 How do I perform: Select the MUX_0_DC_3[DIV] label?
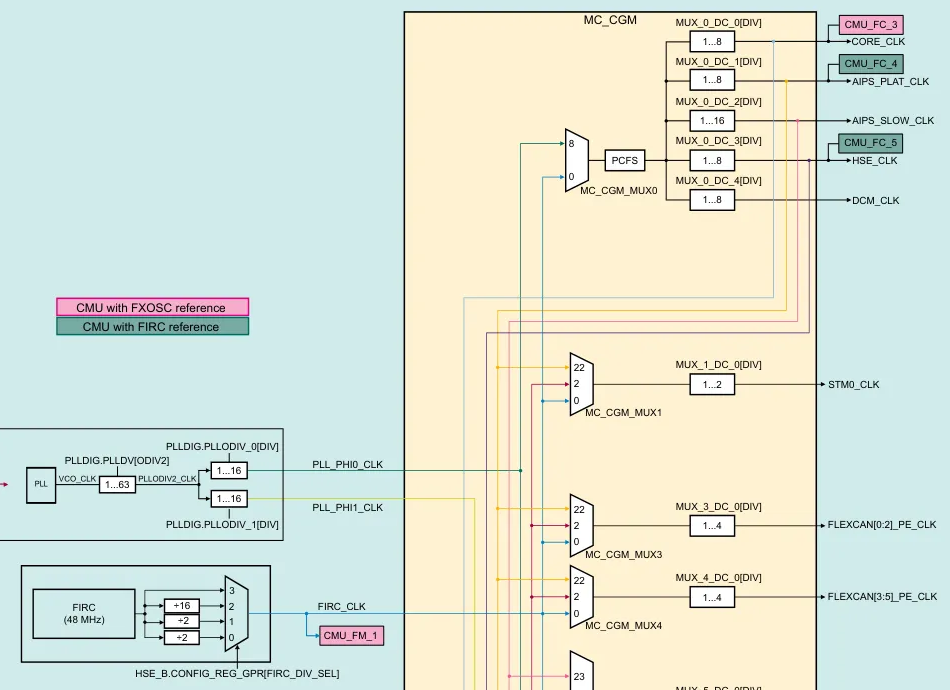[x=719, y=141]
